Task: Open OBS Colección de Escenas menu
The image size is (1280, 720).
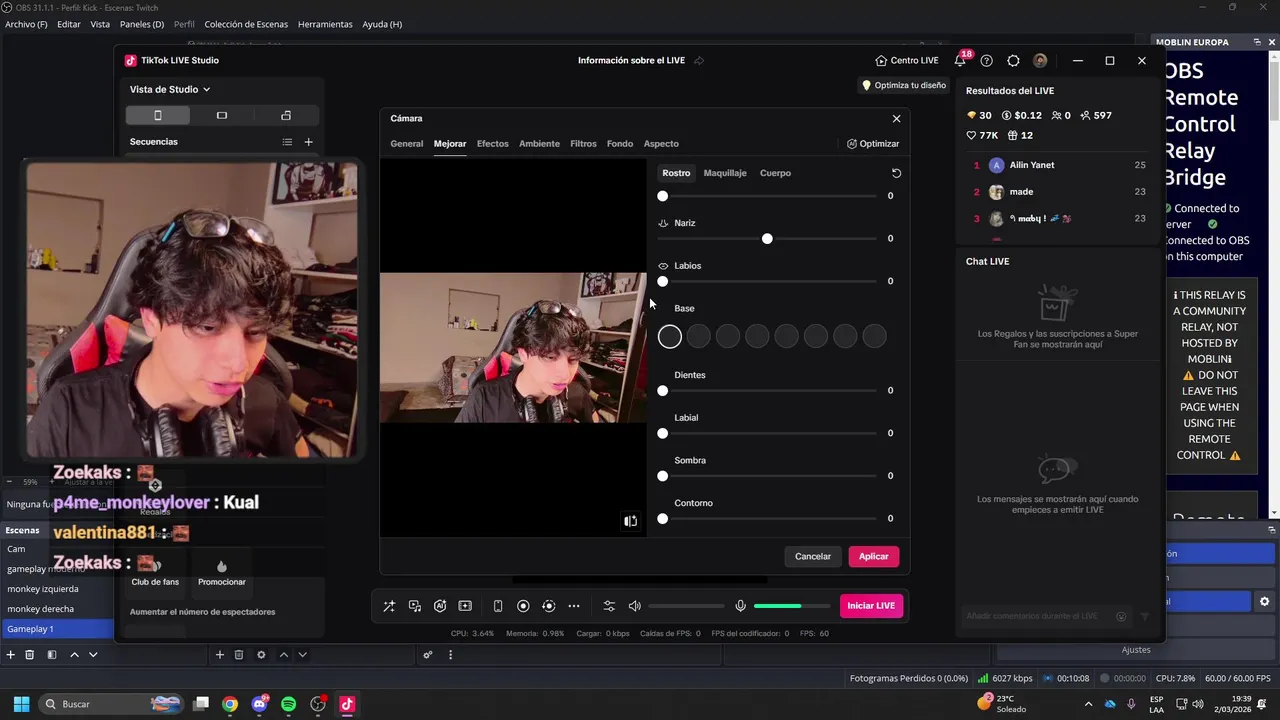Action: pyautogui.click(x=246, y=24)
